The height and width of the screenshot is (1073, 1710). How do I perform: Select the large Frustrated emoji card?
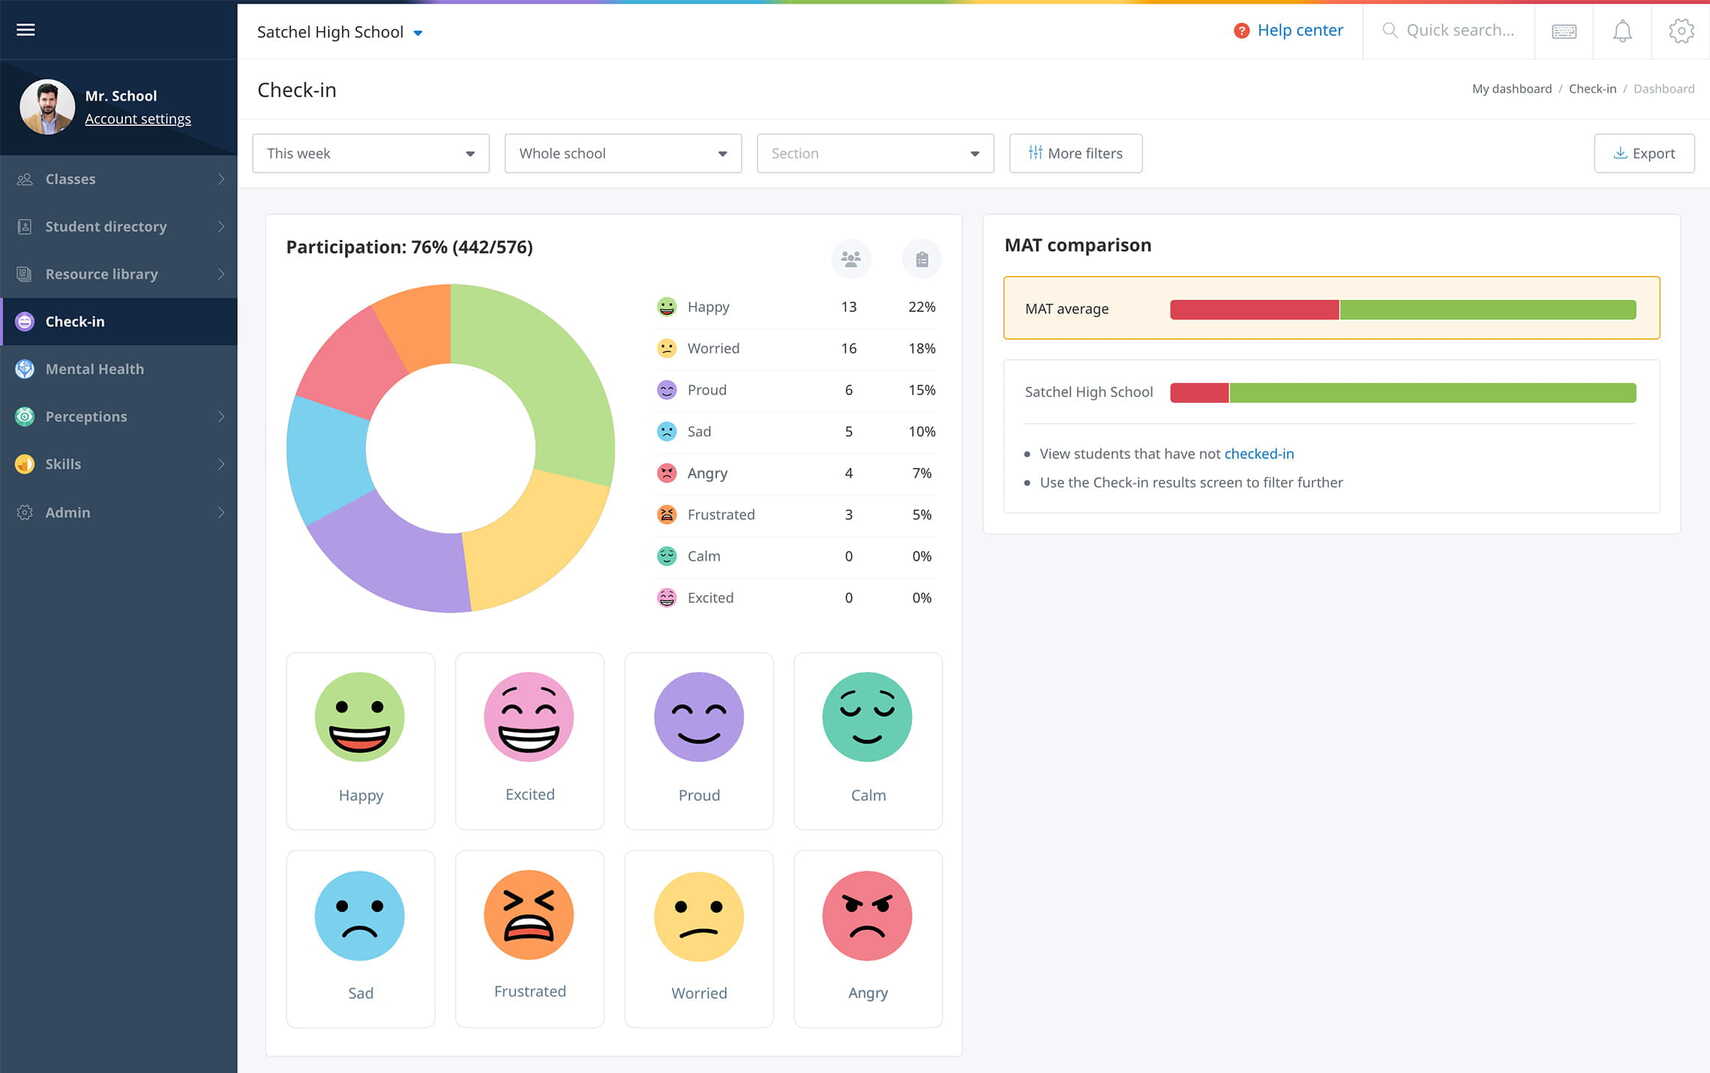pyautogui.click(x=529, y=939)
